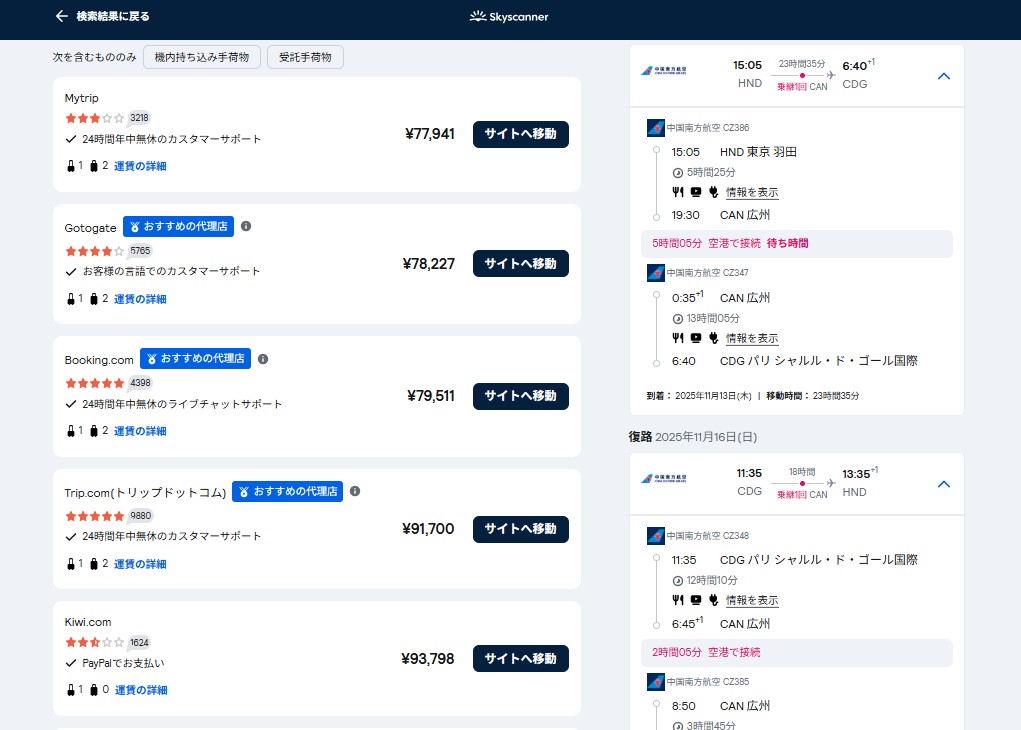Click airline tail icon beside CZ386

click(656, 128)
